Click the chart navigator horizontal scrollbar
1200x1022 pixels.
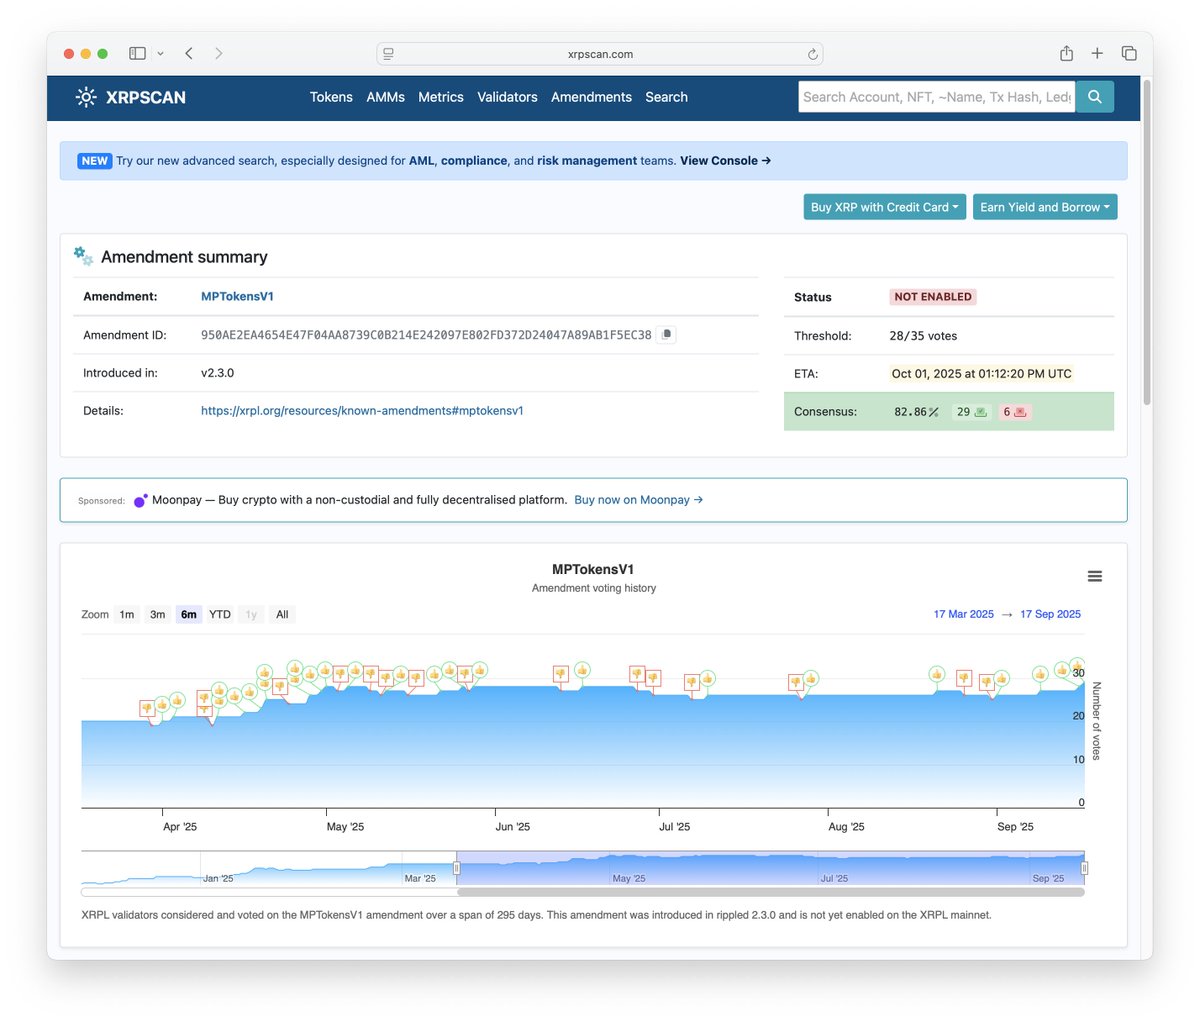(770, 892)
